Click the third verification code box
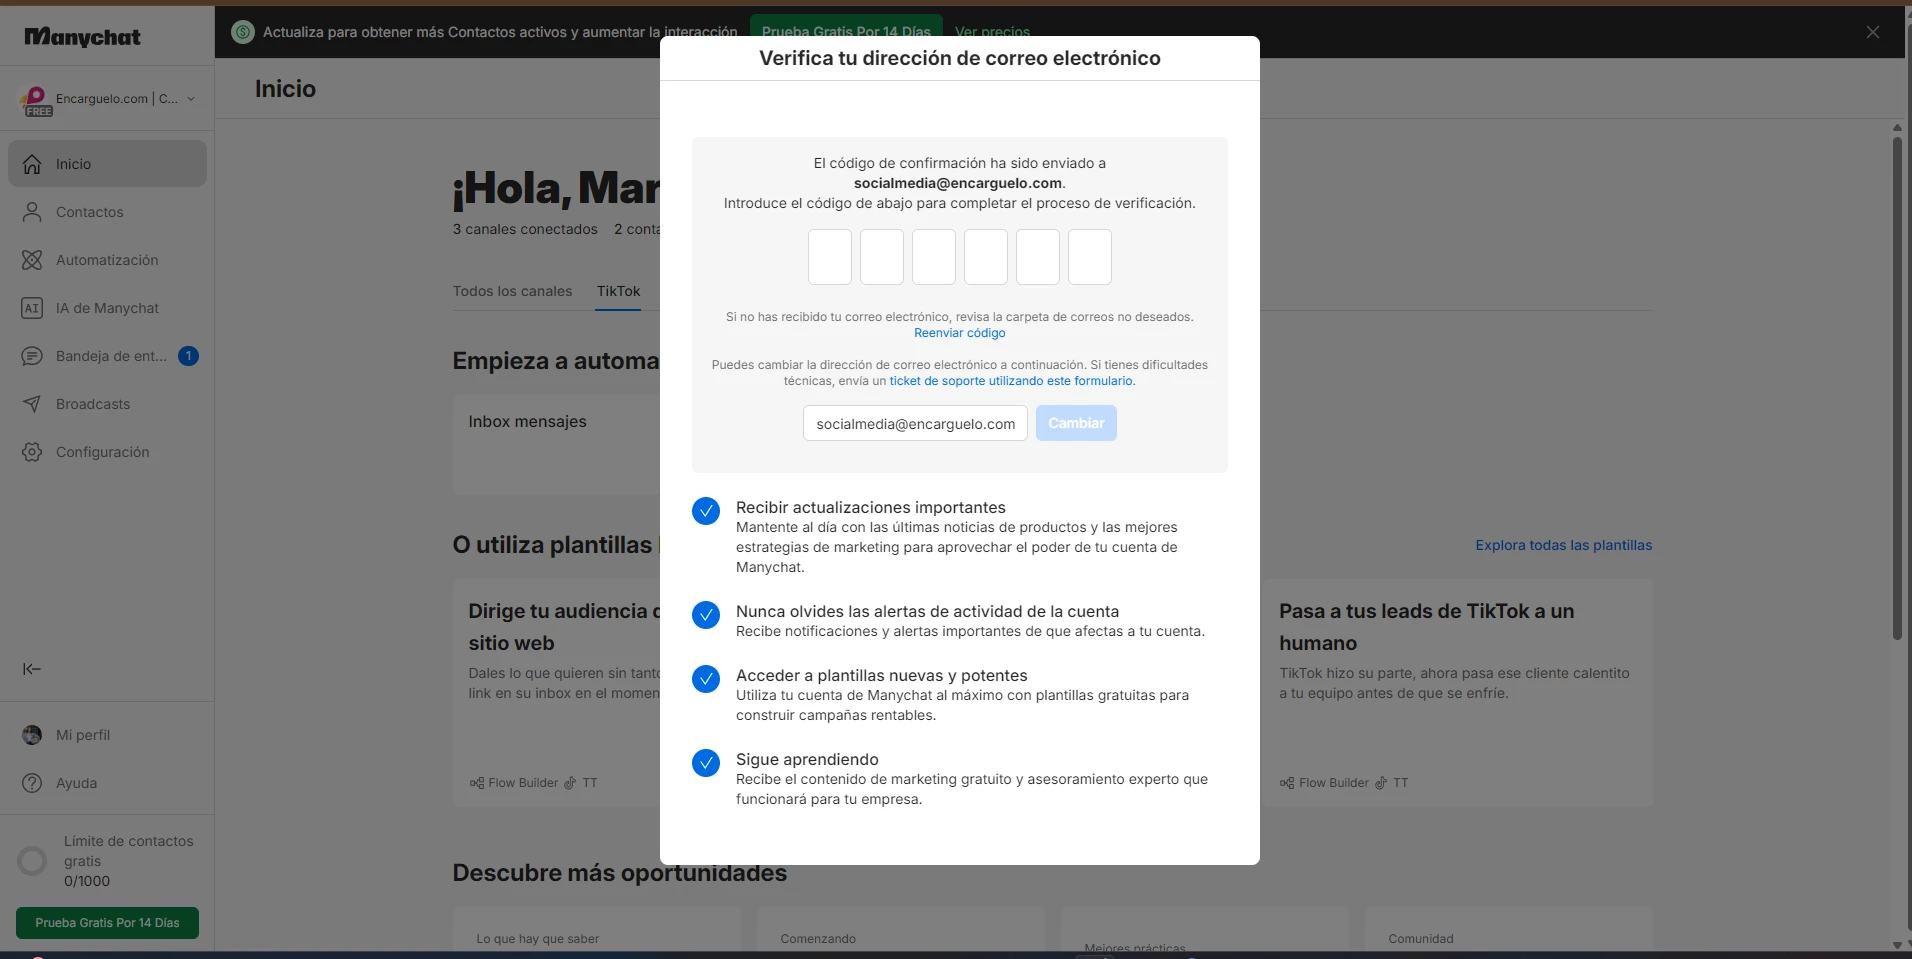The height and width of the screenshot is (959, 1912). 934,257
